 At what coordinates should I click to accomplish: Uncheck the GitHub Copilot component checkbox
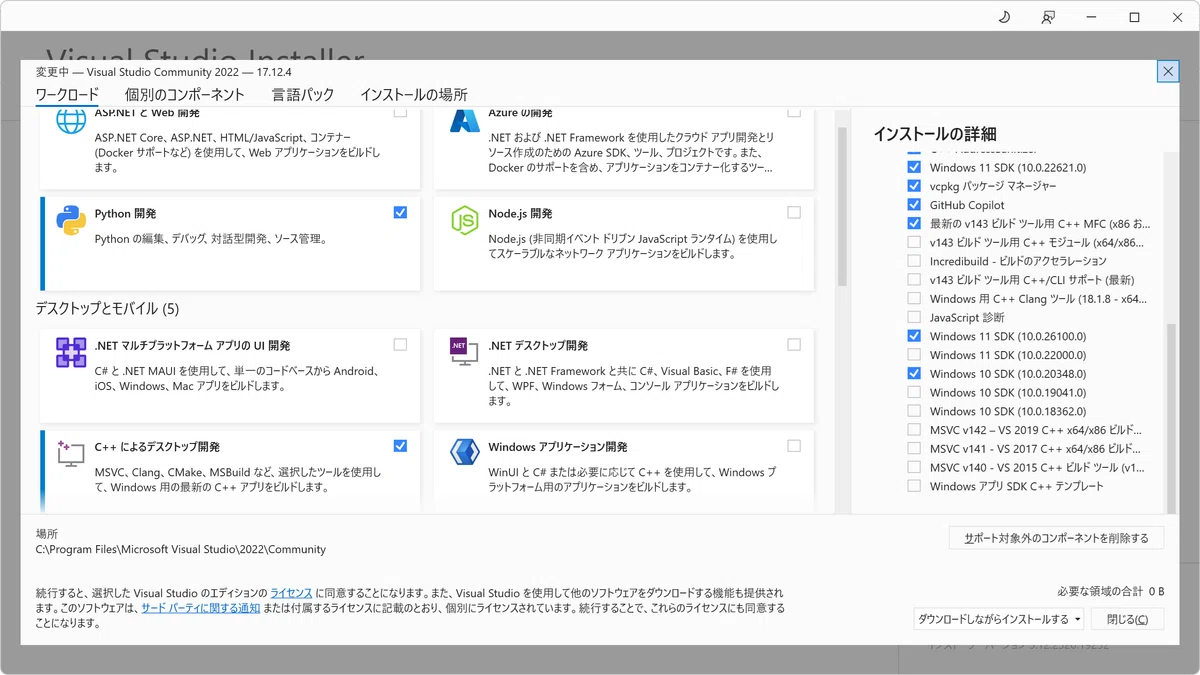[914, 205]
